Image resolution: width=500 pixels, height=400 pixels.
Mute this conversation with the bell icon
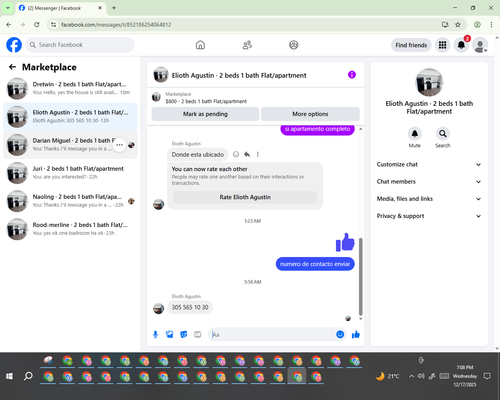click(x=415, y=134)
